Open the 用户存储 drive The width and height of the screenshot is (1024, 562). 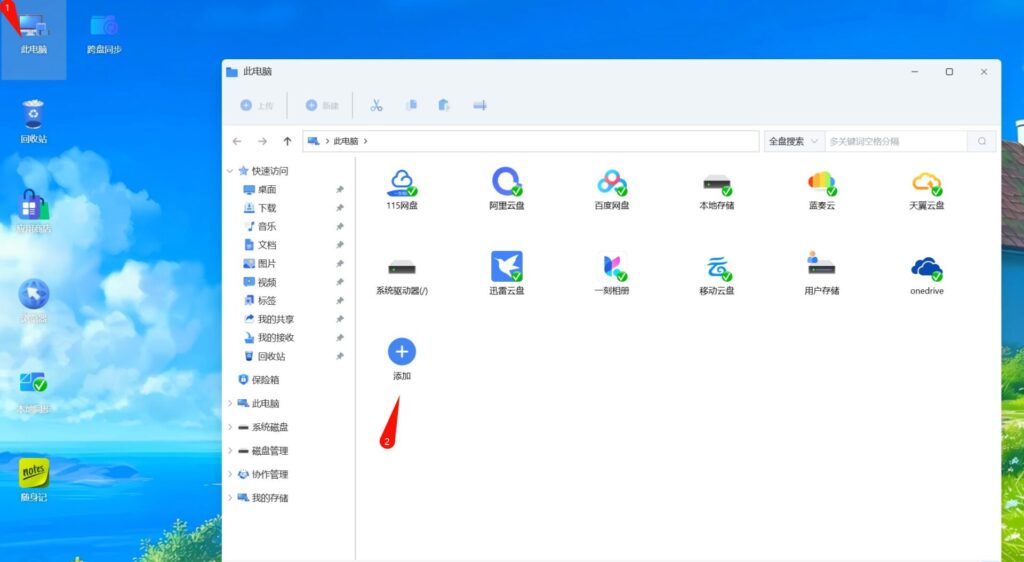tap(822, 273)
